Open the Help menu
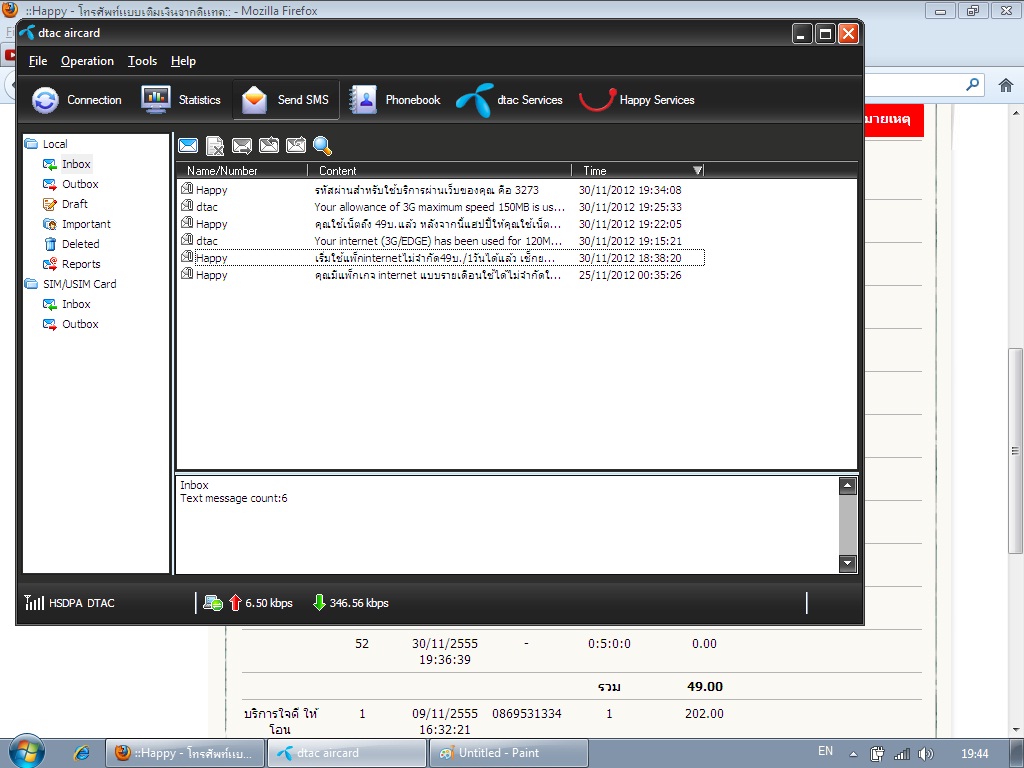Image resolution: width=1024 pixels, height=768 pixels. [x=184, y=61]
